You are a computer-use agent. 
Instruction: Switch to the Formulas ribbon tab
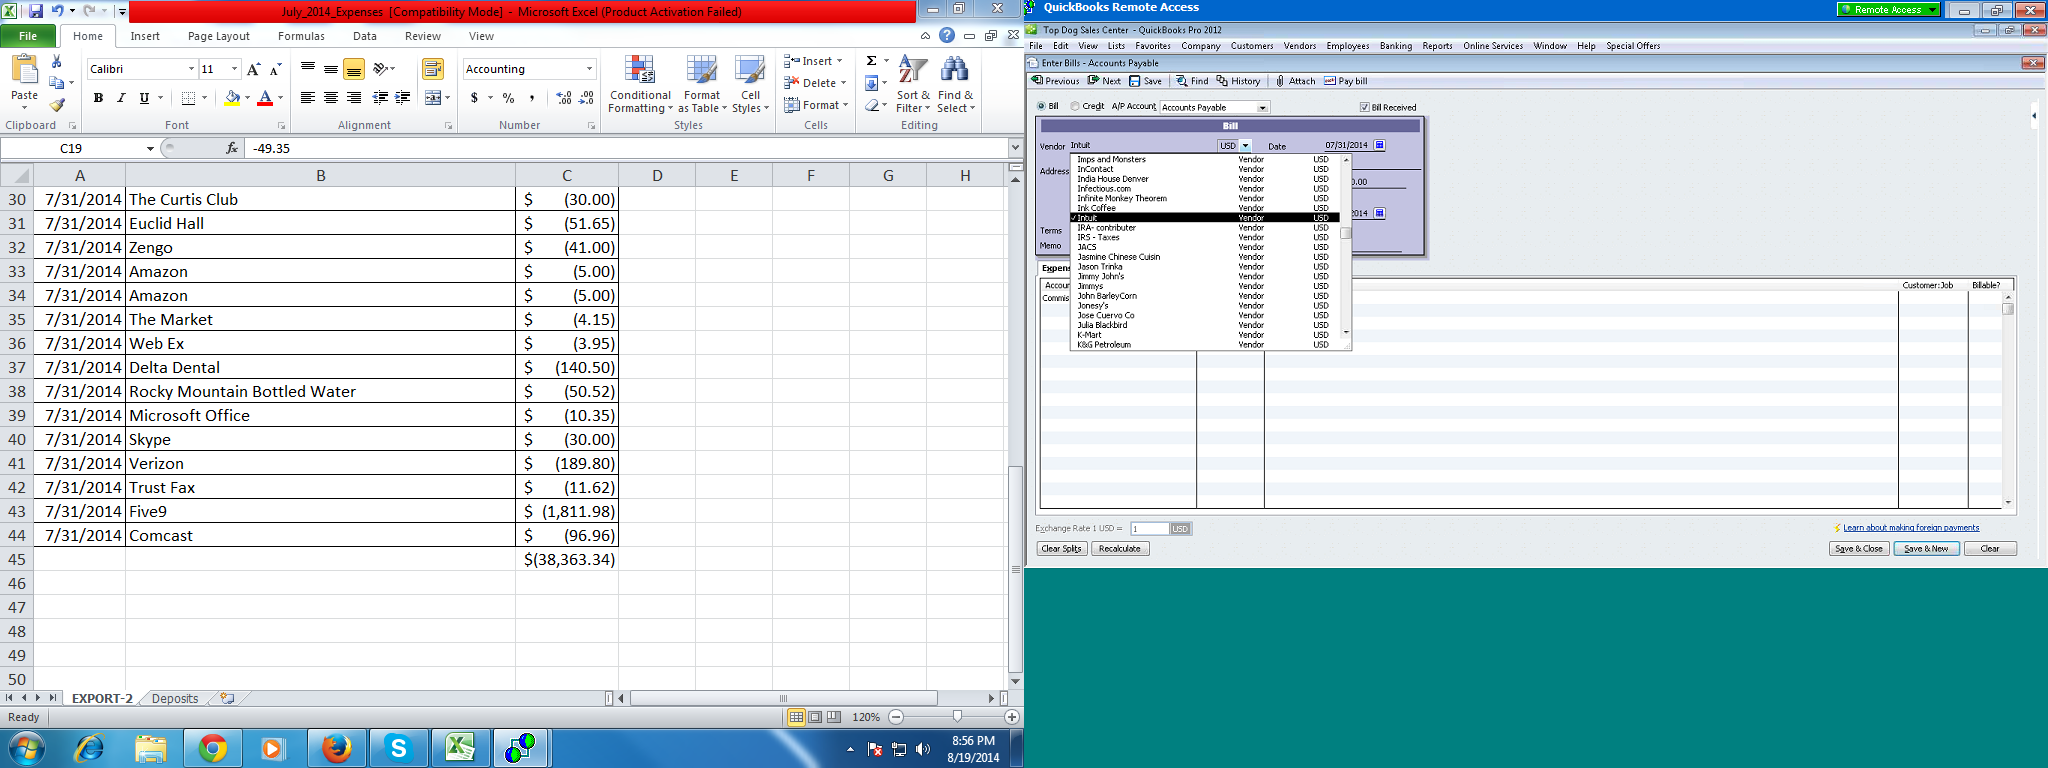pos(301,36)
